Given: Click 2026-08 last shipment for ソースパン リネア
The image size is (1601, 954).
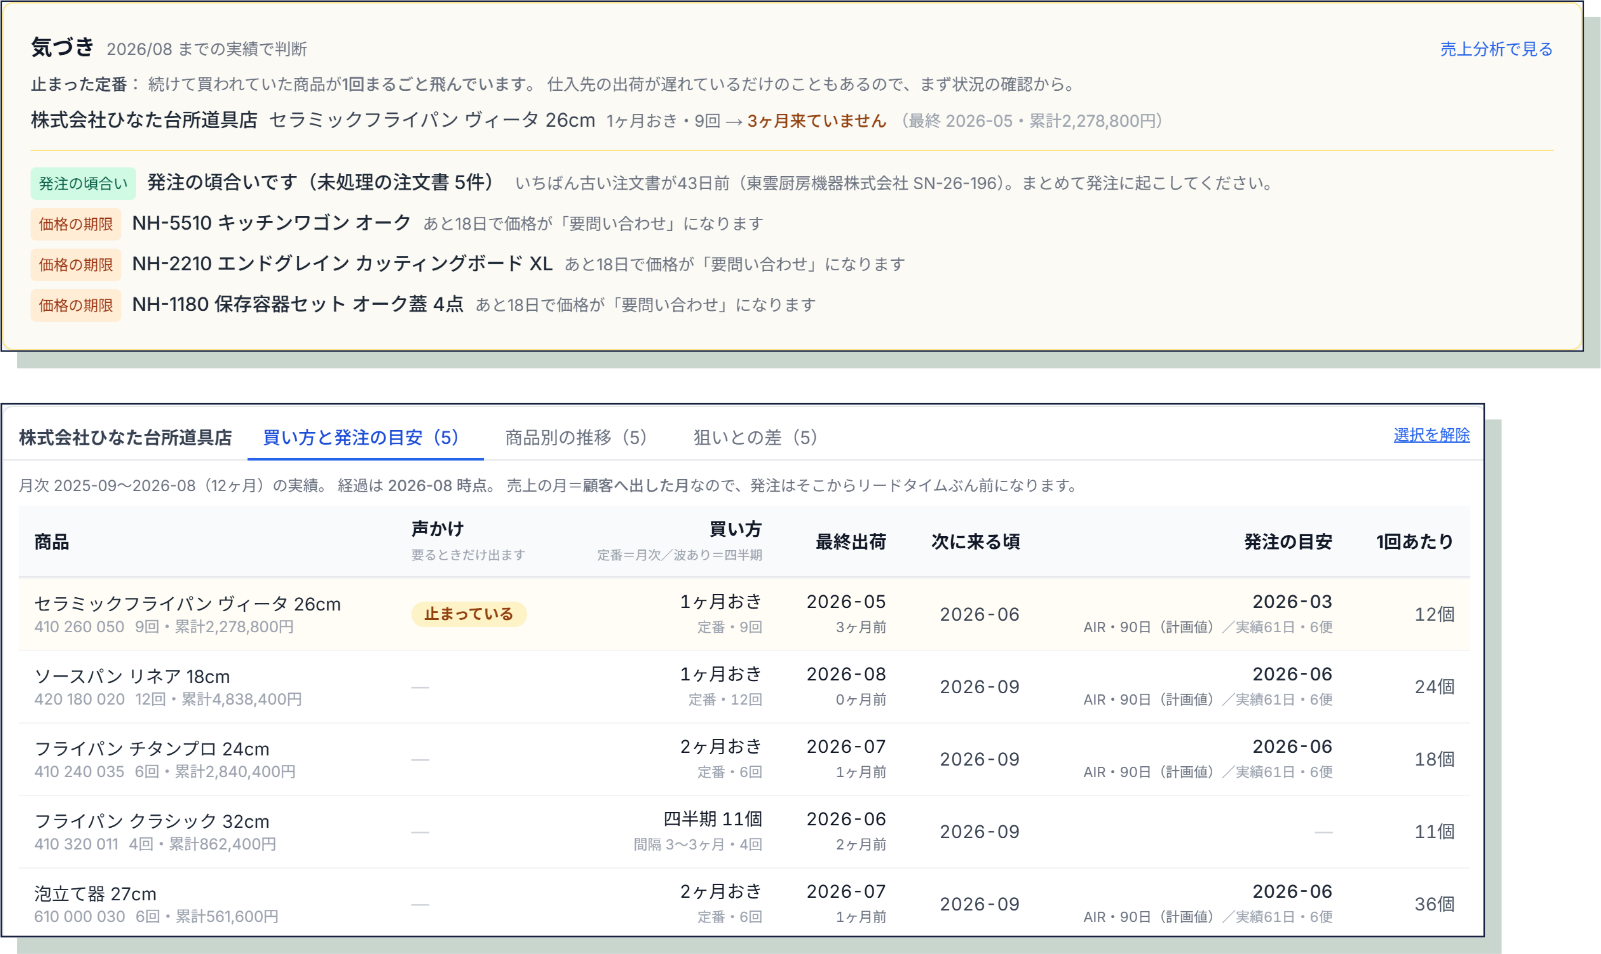Looking at the screenshot, I should [x=846, y=675].
